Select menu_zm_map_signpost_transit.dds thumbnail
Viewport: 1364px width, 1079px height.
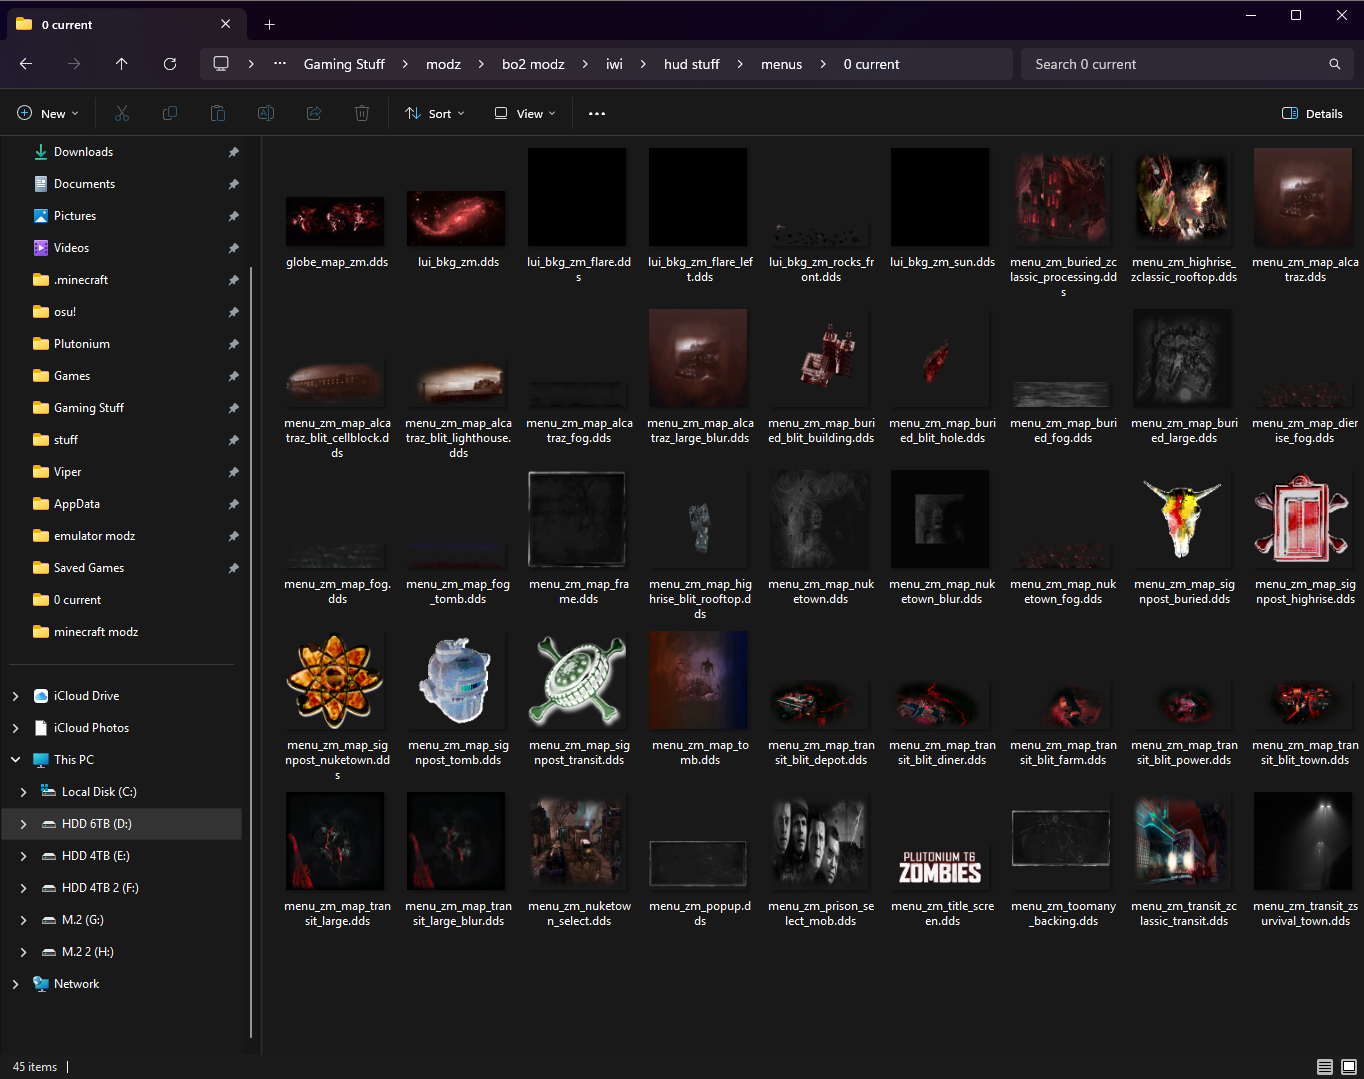click(577, 681)
